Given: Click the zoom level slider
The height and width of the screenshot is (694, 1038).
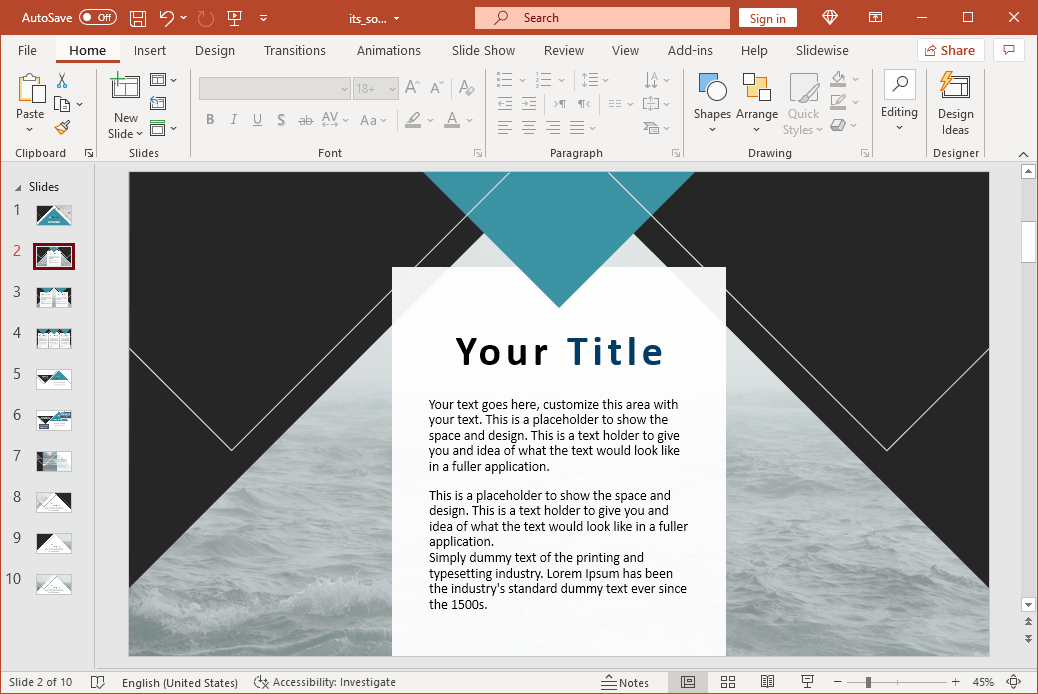Looking at the screenshot, I should point(868,682).
